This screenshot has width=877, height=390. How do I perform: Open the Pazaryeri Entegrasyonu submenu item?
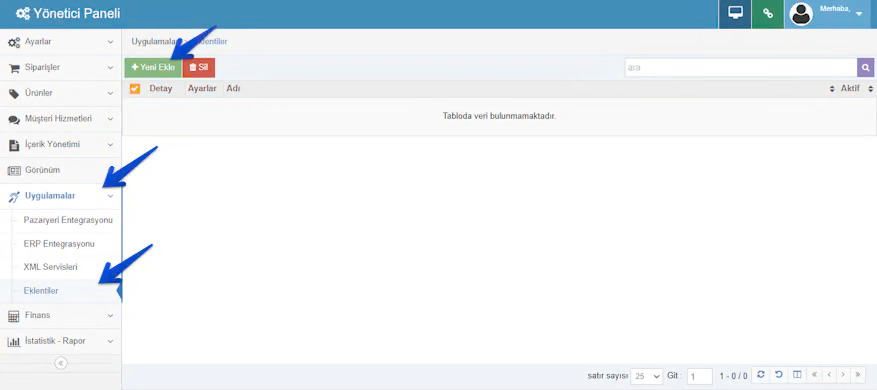tap(68, 220)
